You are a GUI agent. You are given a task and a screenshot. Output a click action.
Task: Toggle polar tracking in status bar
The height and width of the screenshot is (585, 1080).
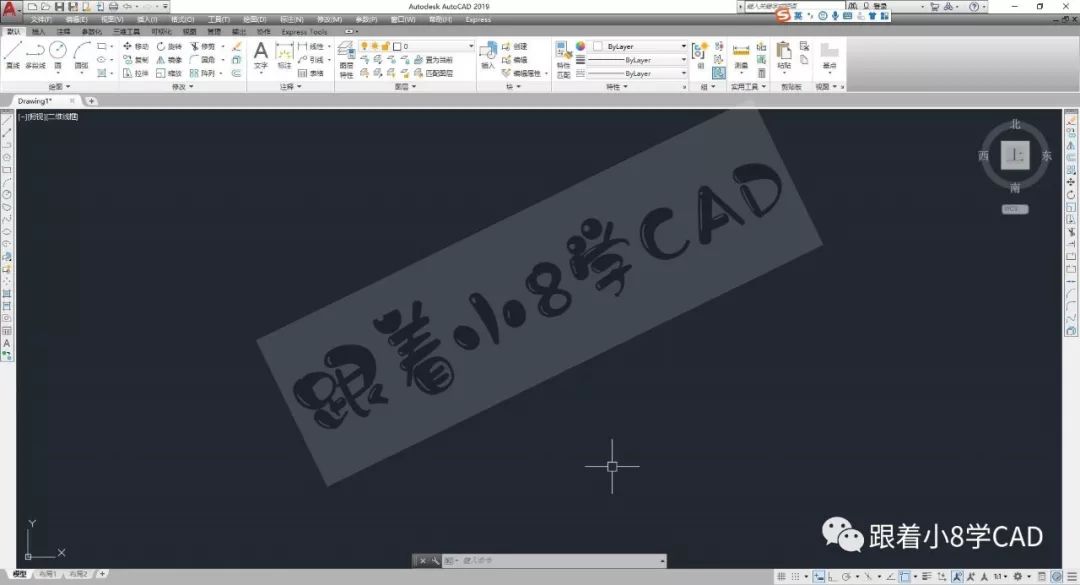pos(847,576)
